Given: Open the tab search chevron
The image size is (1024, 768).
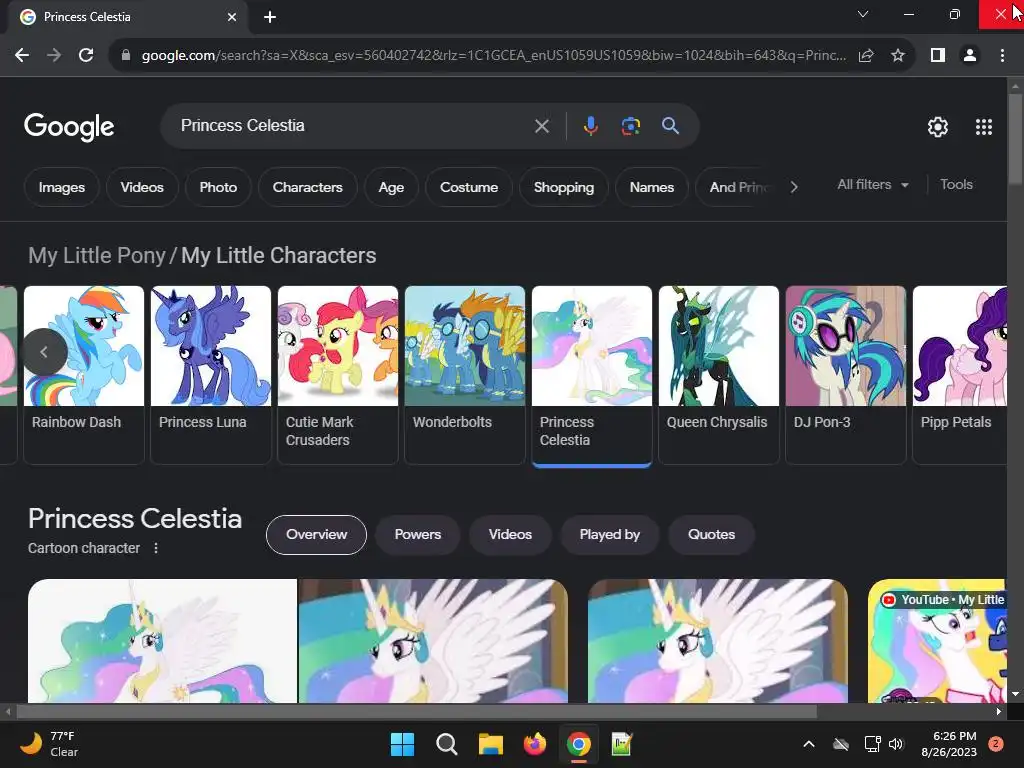Looking at the screenshot, I should (863, 14).
